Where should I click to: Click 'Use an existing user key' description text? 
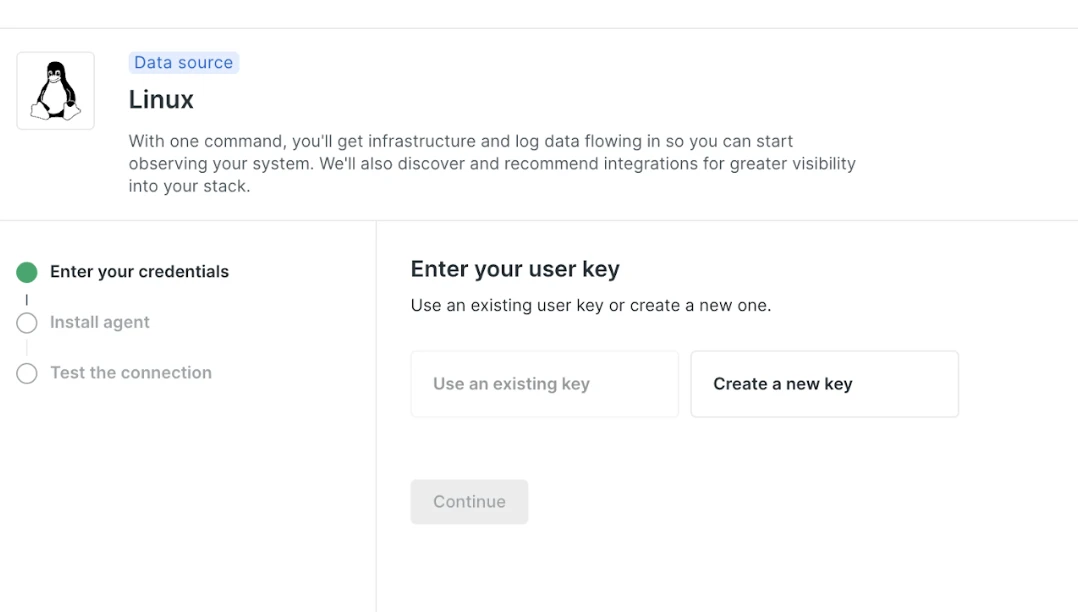(x=591, y=305)
